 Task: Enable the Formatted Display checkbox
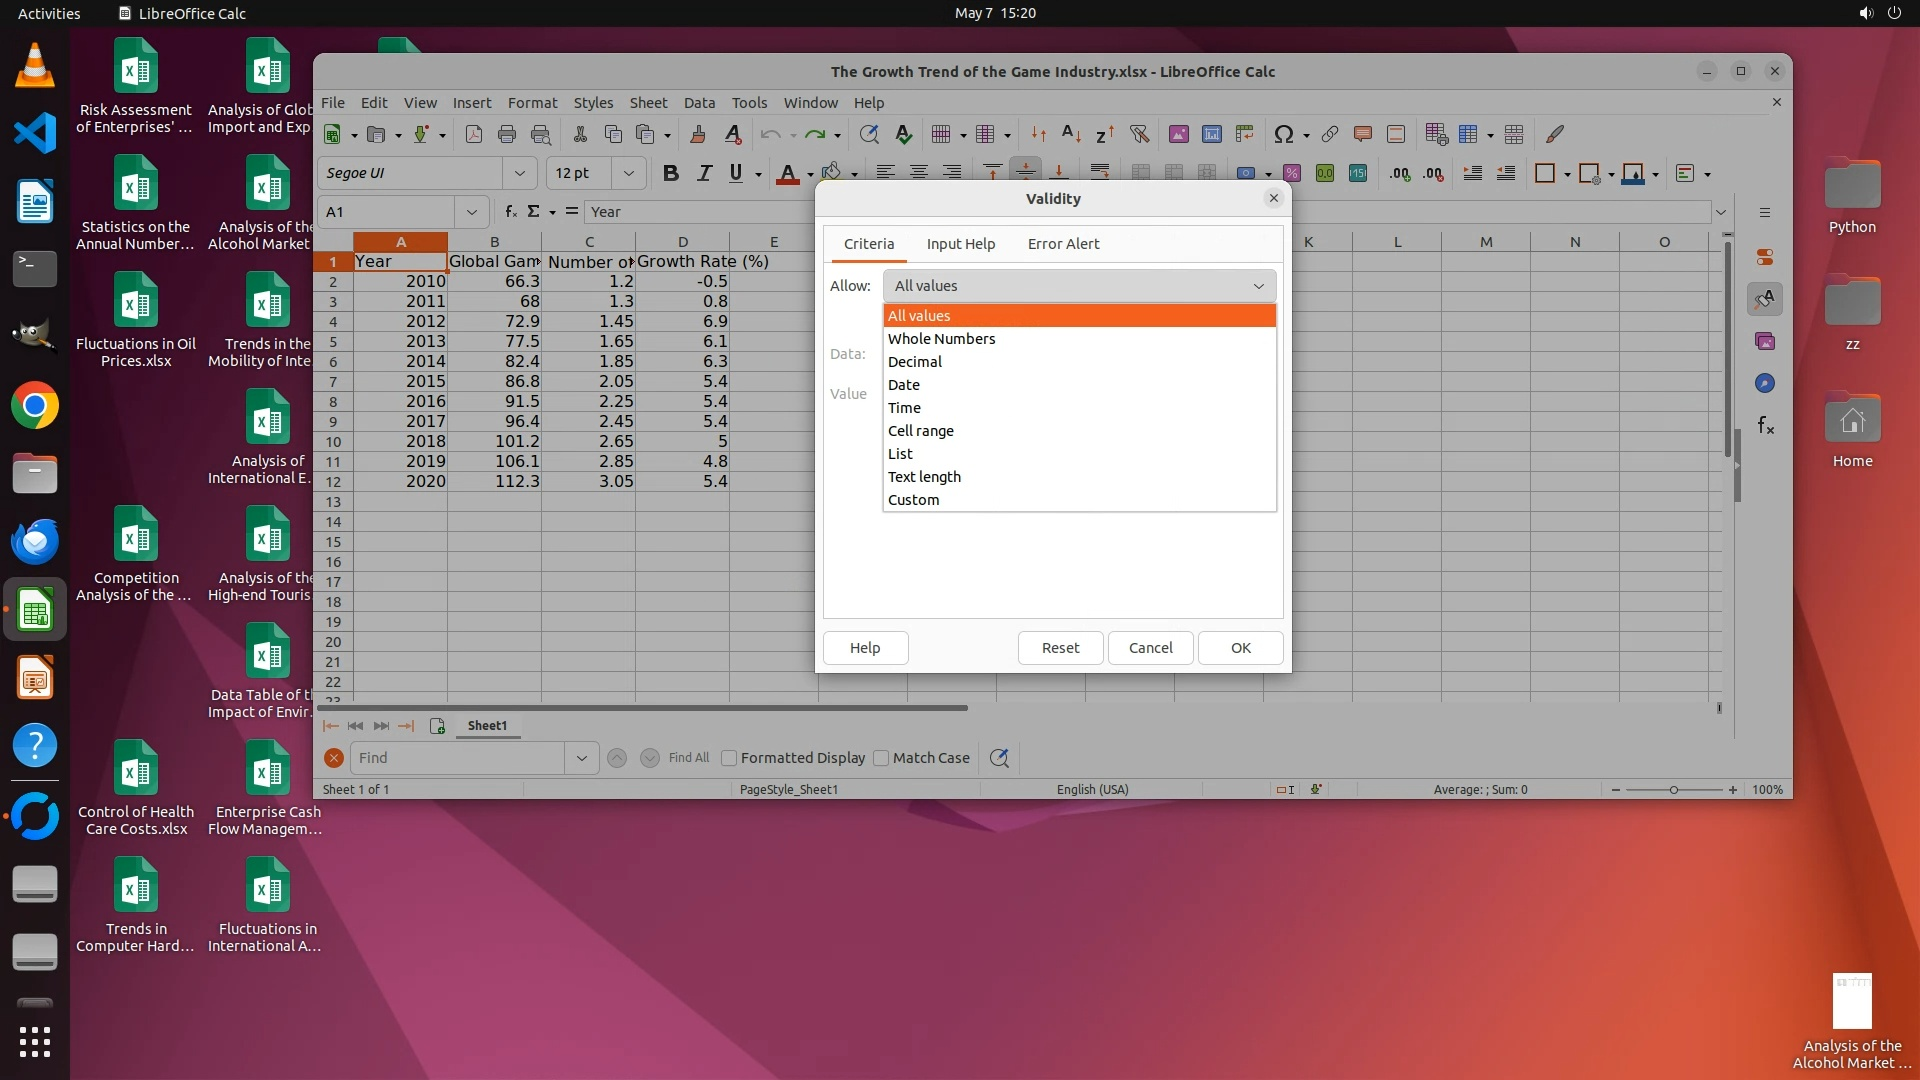coord(729,758)
